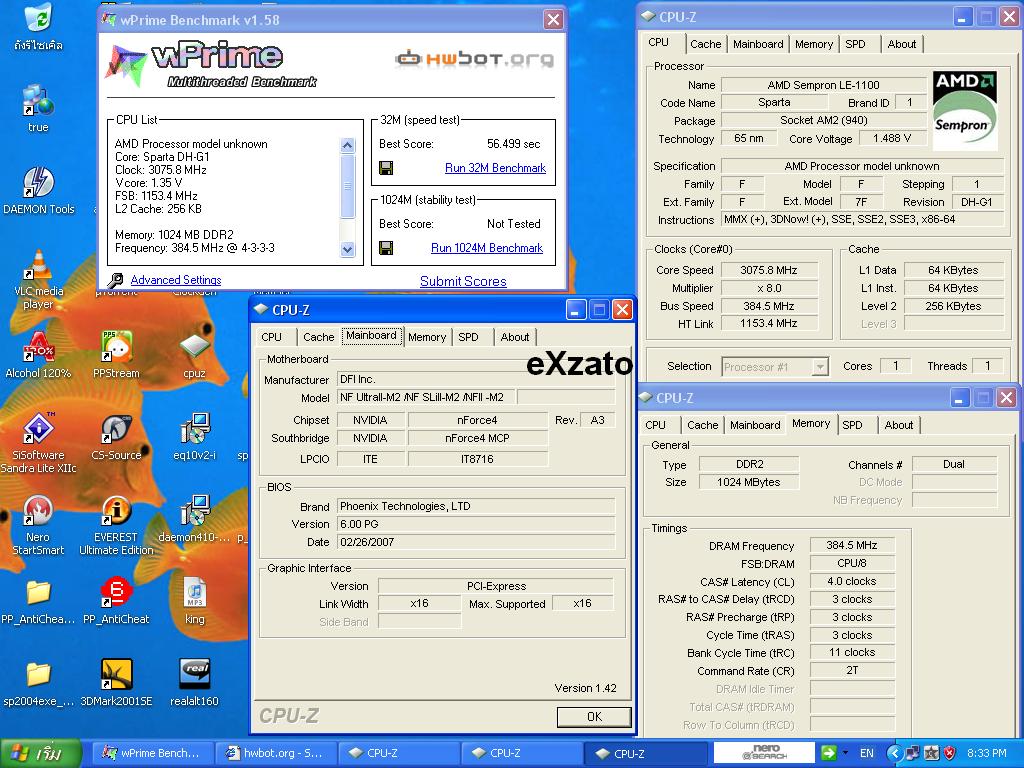
Task: Open SPD tab in top-right CPU-Z window
Action: [x=855, y=44]
